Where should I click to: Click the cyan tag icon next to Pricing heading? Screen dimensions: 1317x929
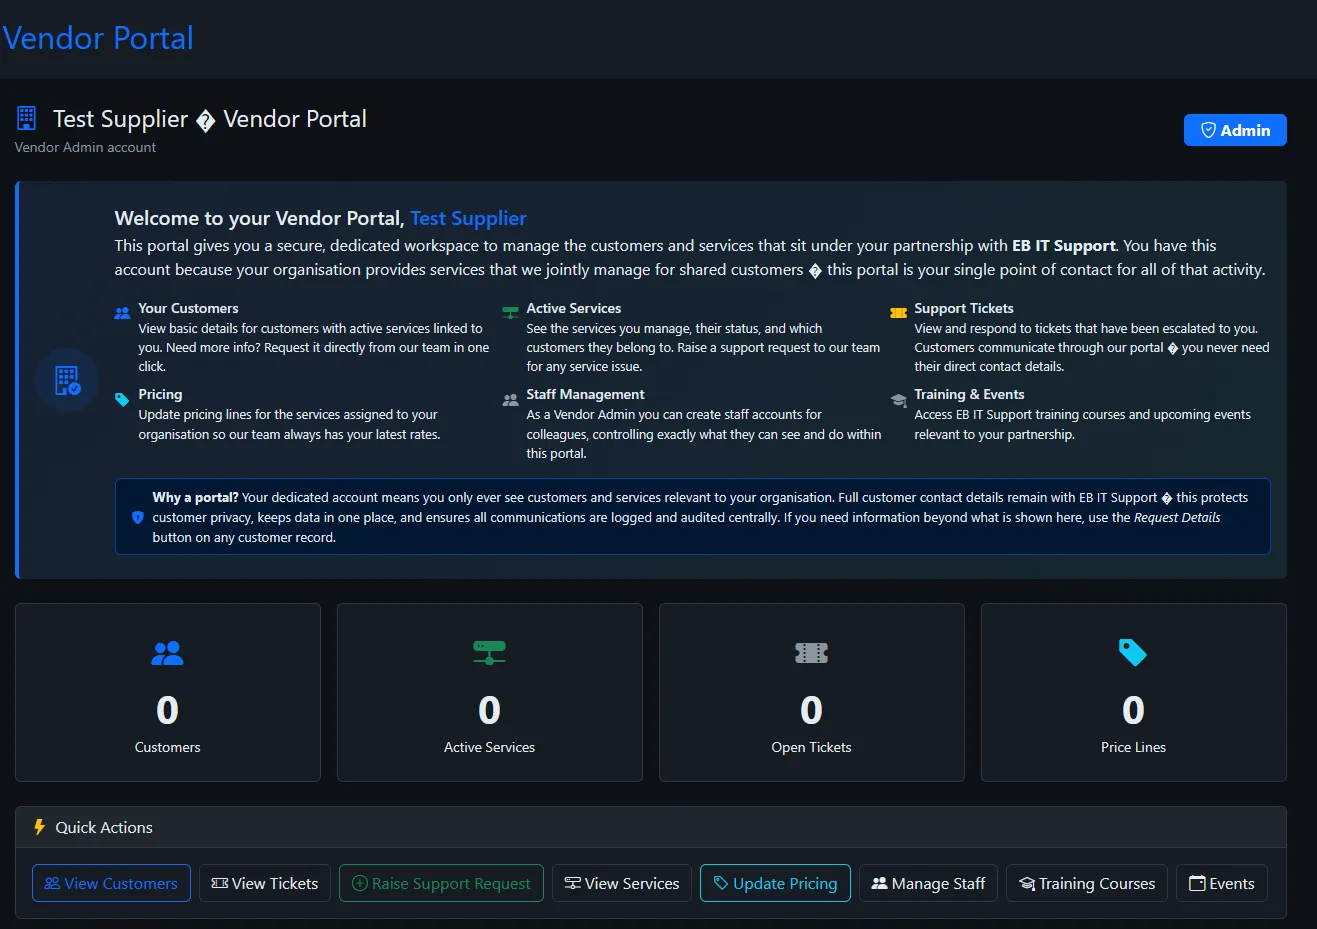[122, 399]
